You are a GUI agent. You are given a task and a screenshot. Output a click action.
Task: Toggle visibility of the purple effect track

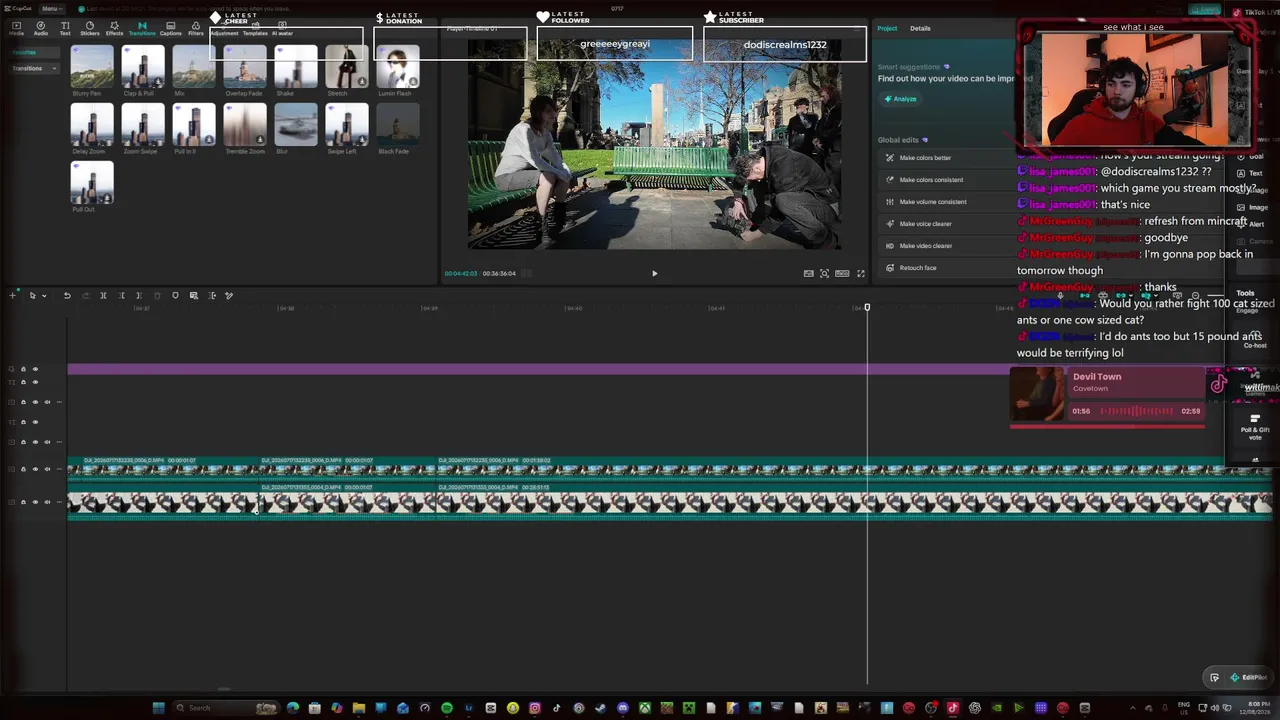pos(35,369)
